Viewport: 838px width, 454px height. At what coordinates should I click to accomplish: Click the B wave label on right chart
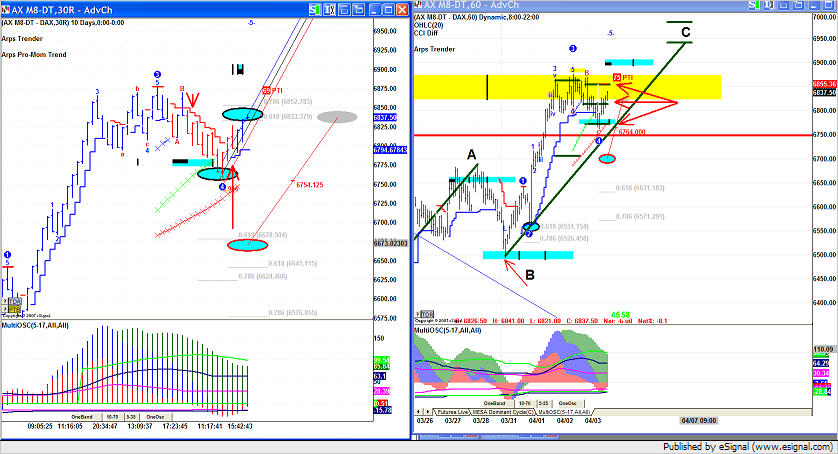click(x=530, y=275)
